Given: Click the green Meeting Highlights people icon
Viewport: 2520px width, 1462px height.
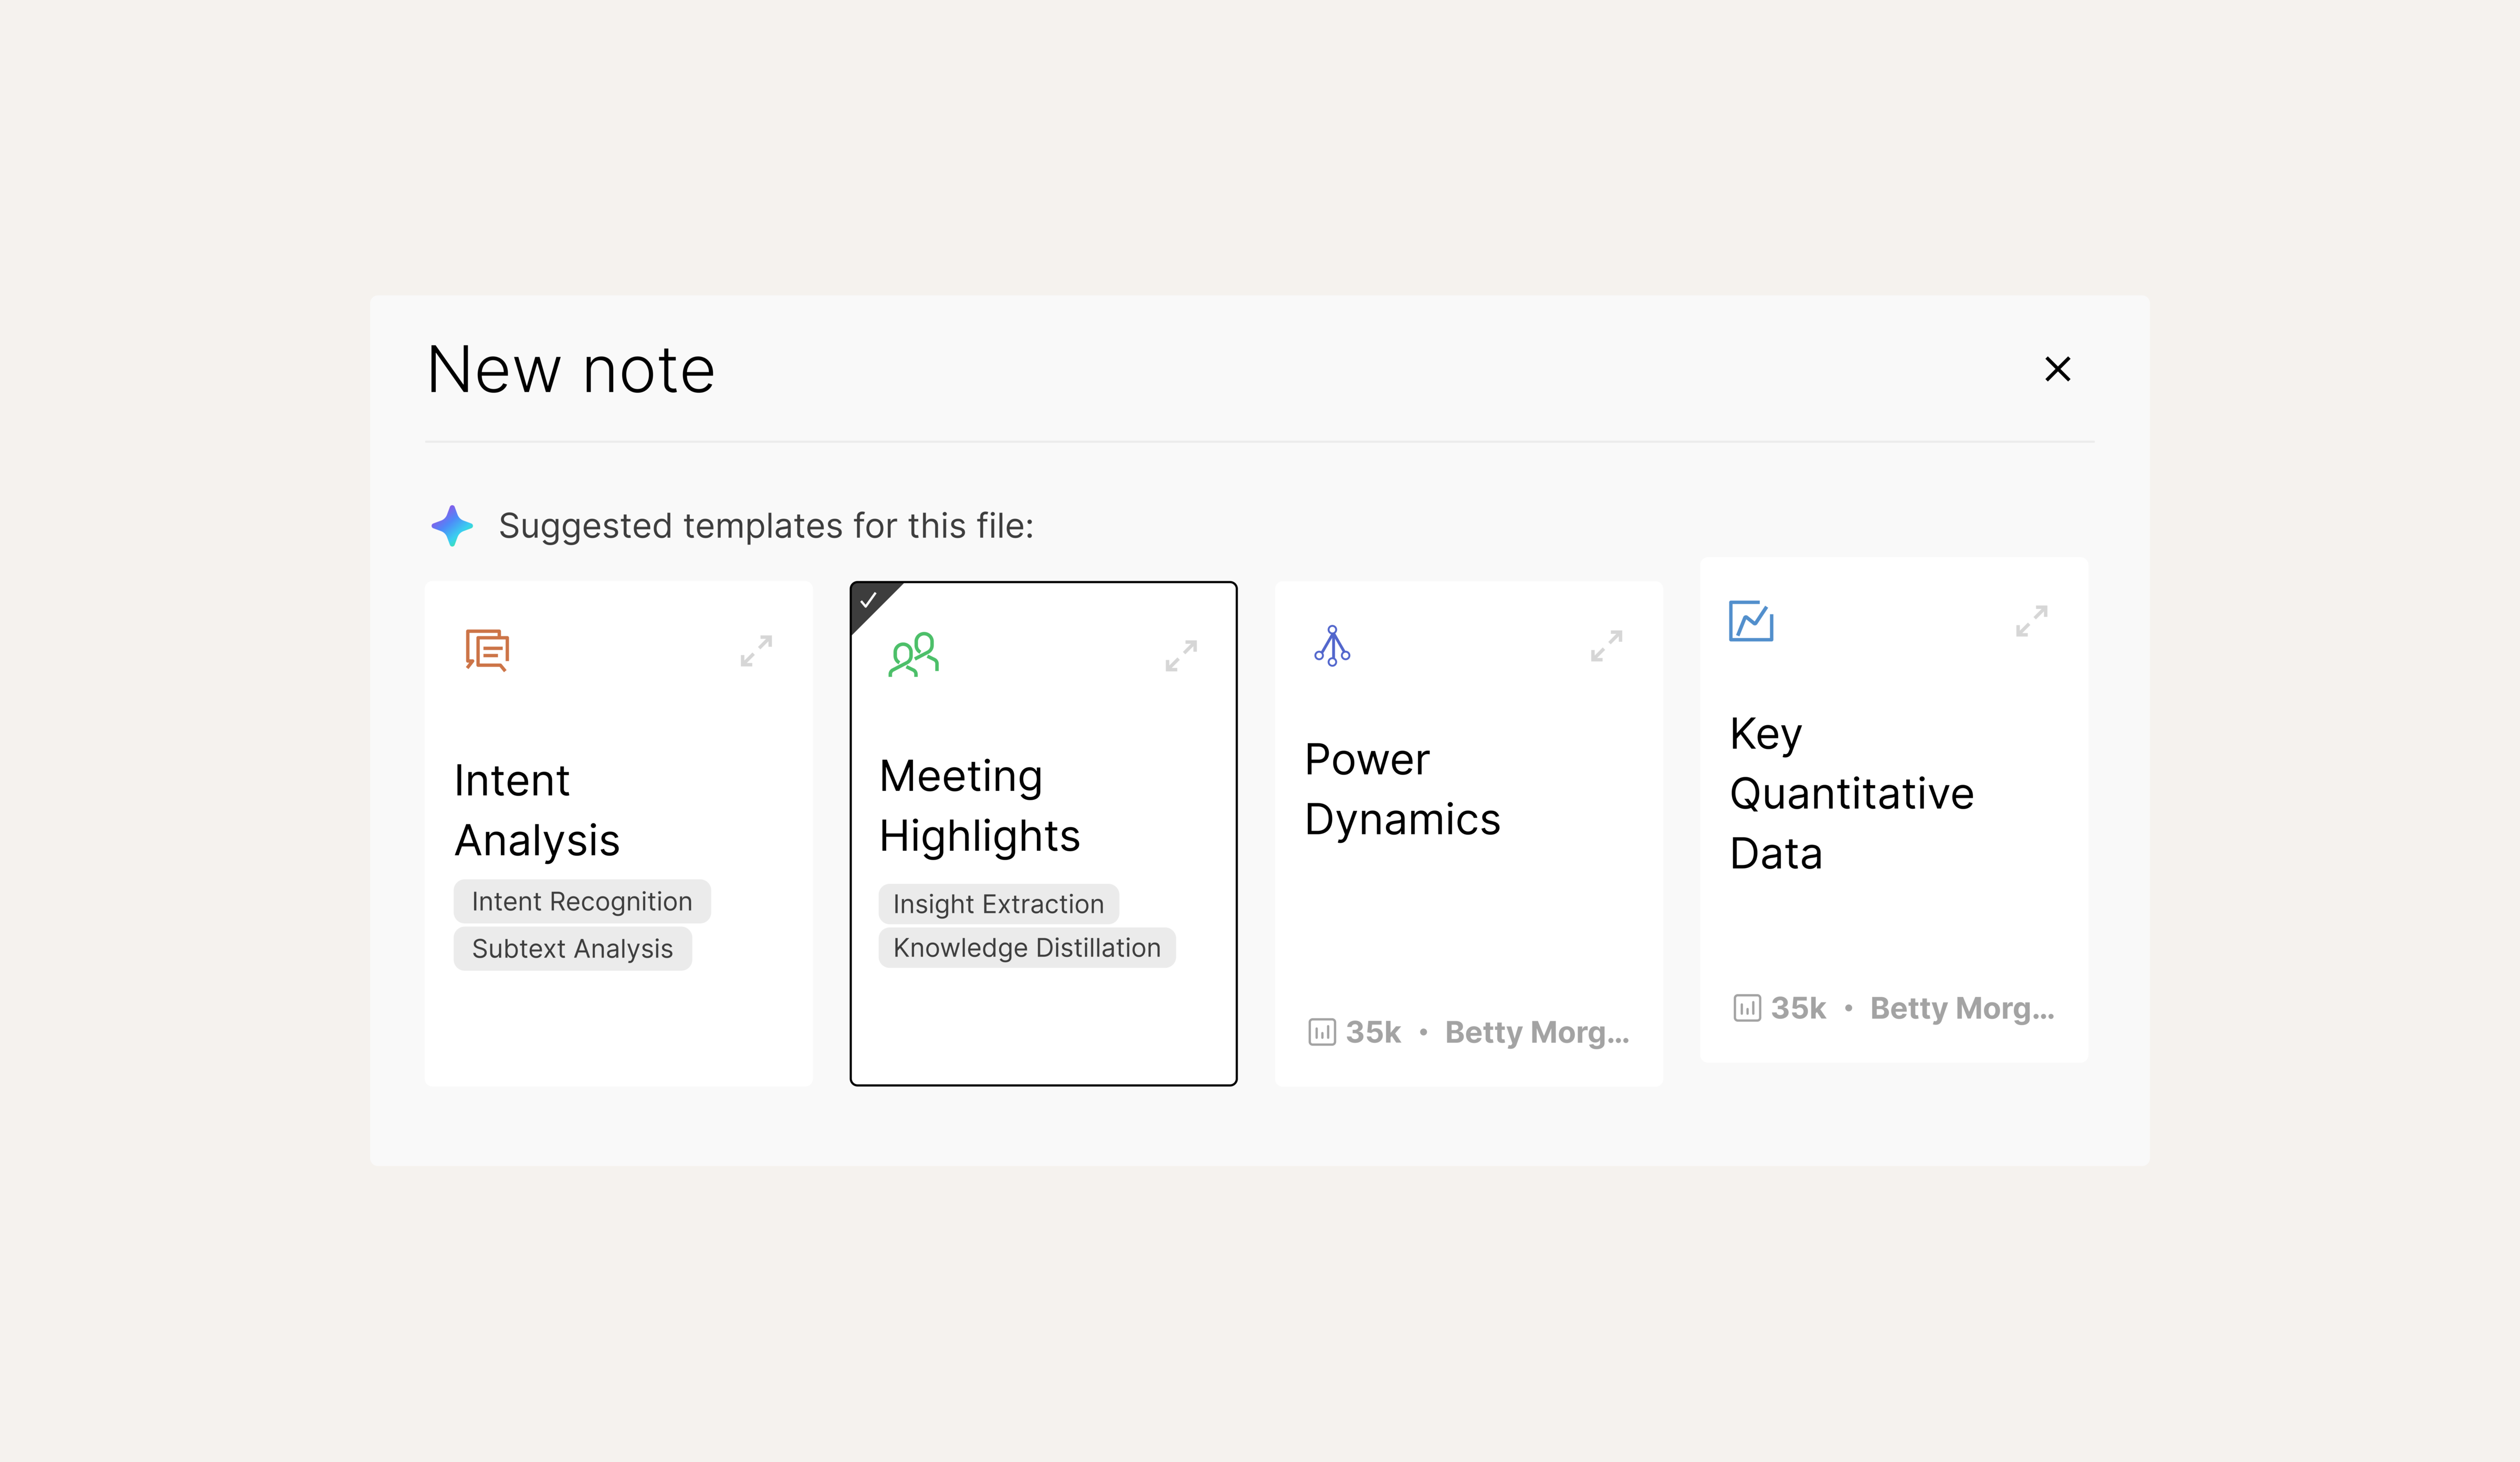Looking at the screenshot, I should pyautogui.click(x=913, y=655).
